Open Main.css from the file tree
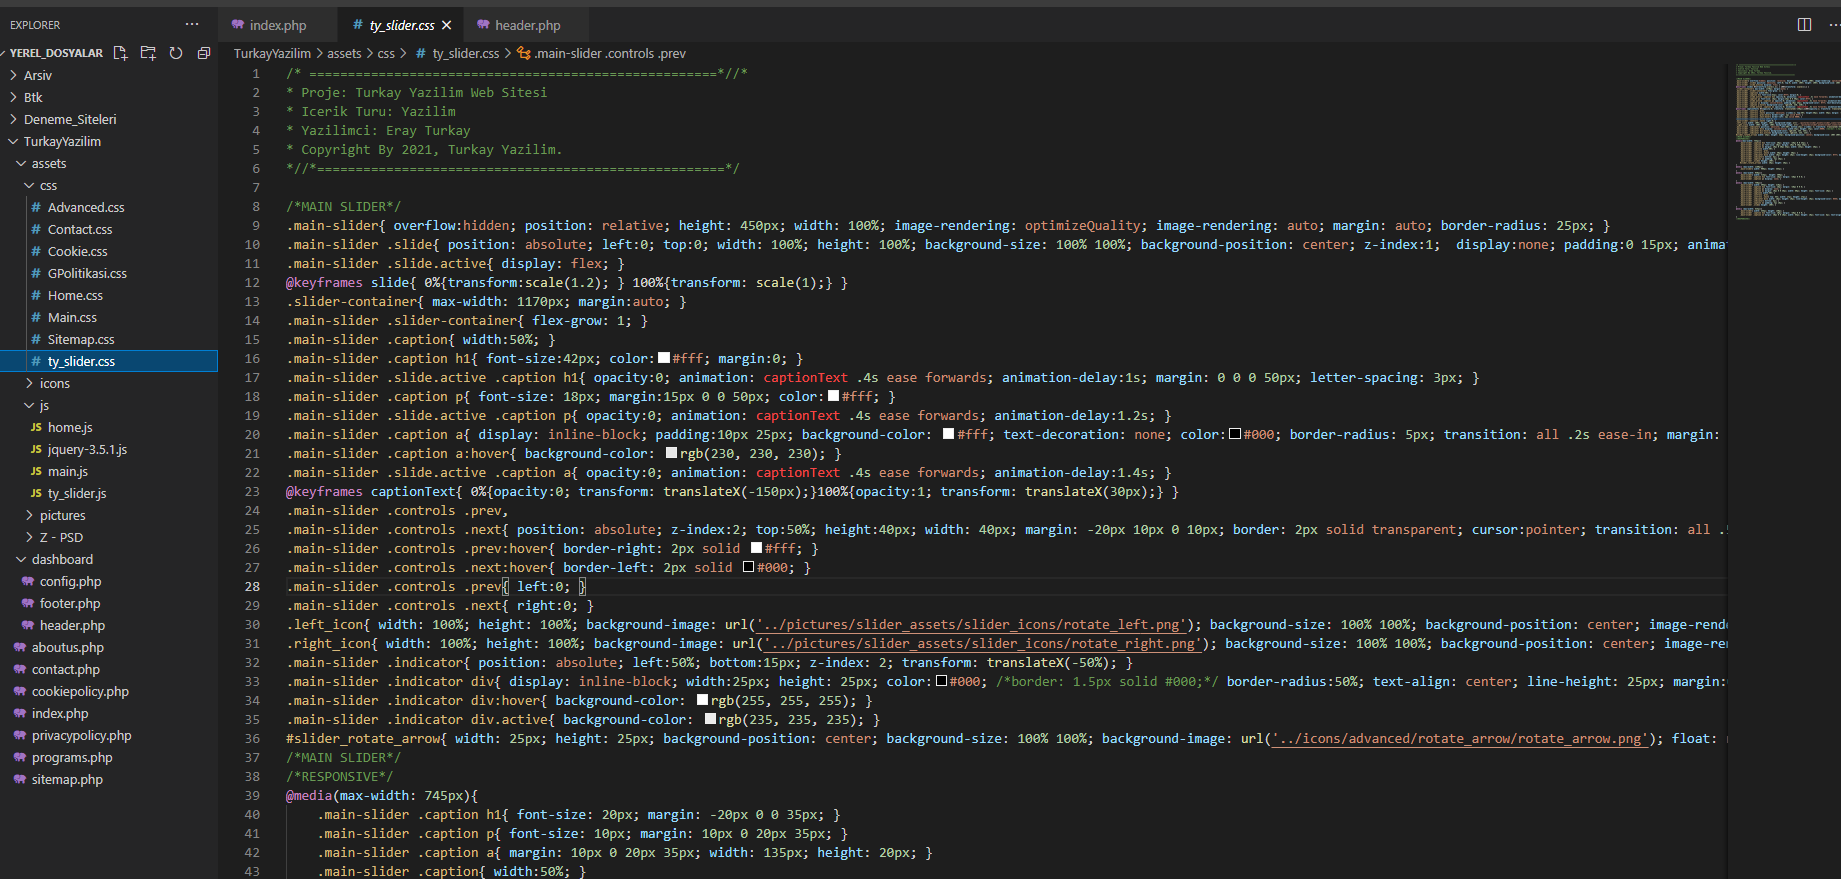The width and height of the screenshot is (1841, 879). [72, 317]
